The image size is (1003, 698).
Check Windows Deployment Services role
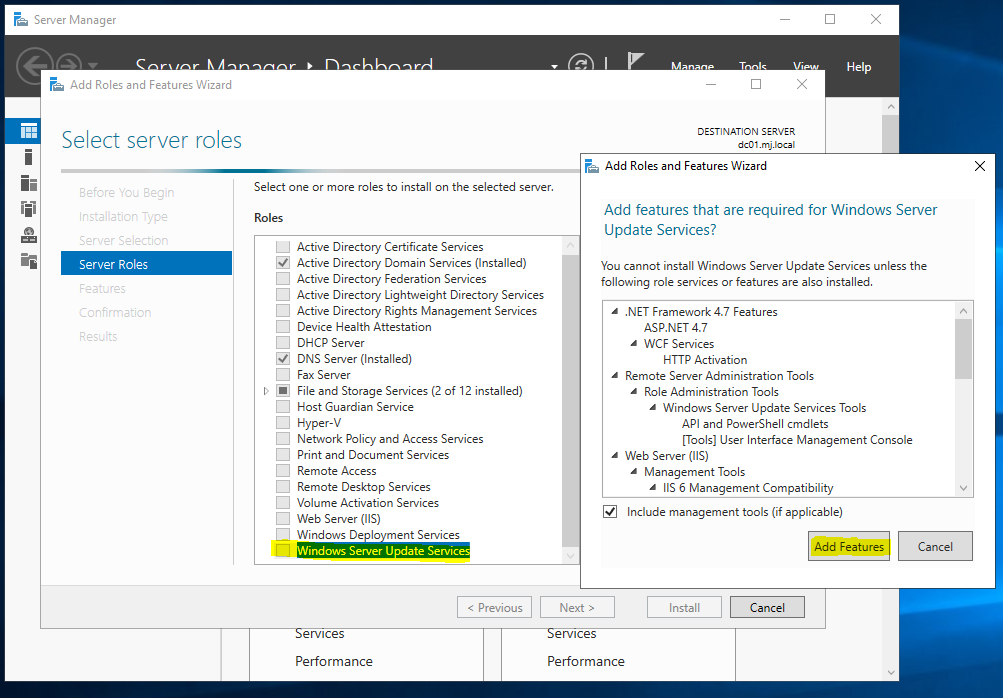click(x=283, y=535)
